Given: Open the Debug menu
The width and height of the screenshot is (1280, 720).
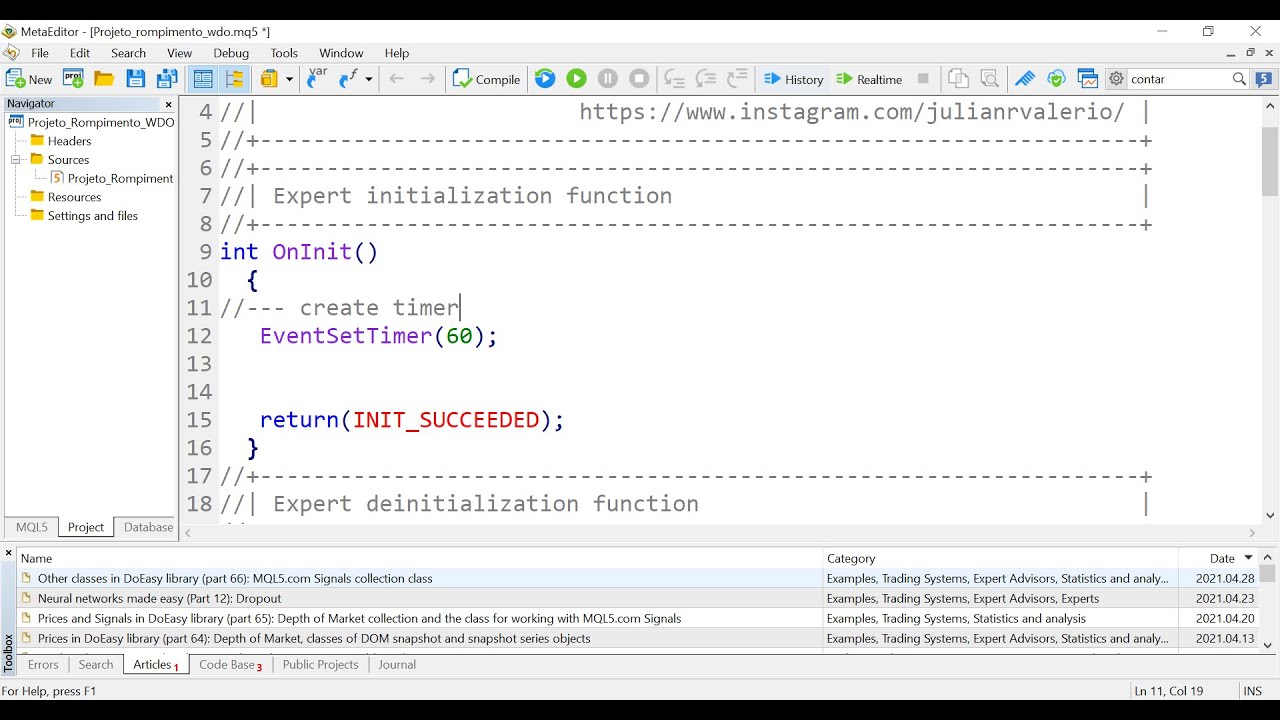Looking at the screenshot, I should [231, 53].
